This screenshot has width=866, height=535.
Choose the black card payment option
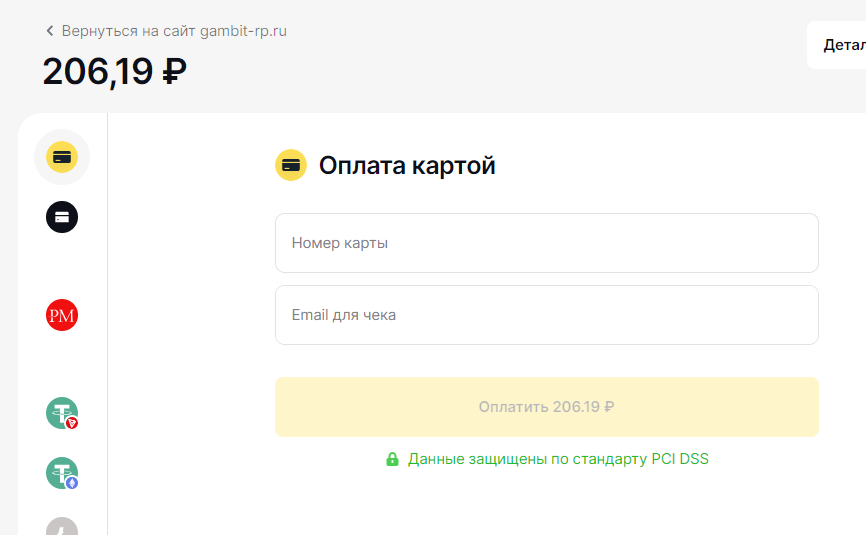pos(62,216)
